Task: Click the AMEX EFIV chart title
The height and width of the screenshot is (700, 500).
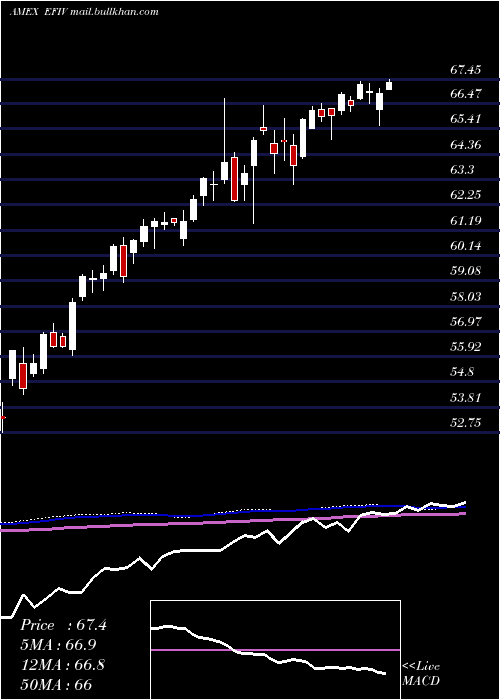Action: (x=84, y=12)
